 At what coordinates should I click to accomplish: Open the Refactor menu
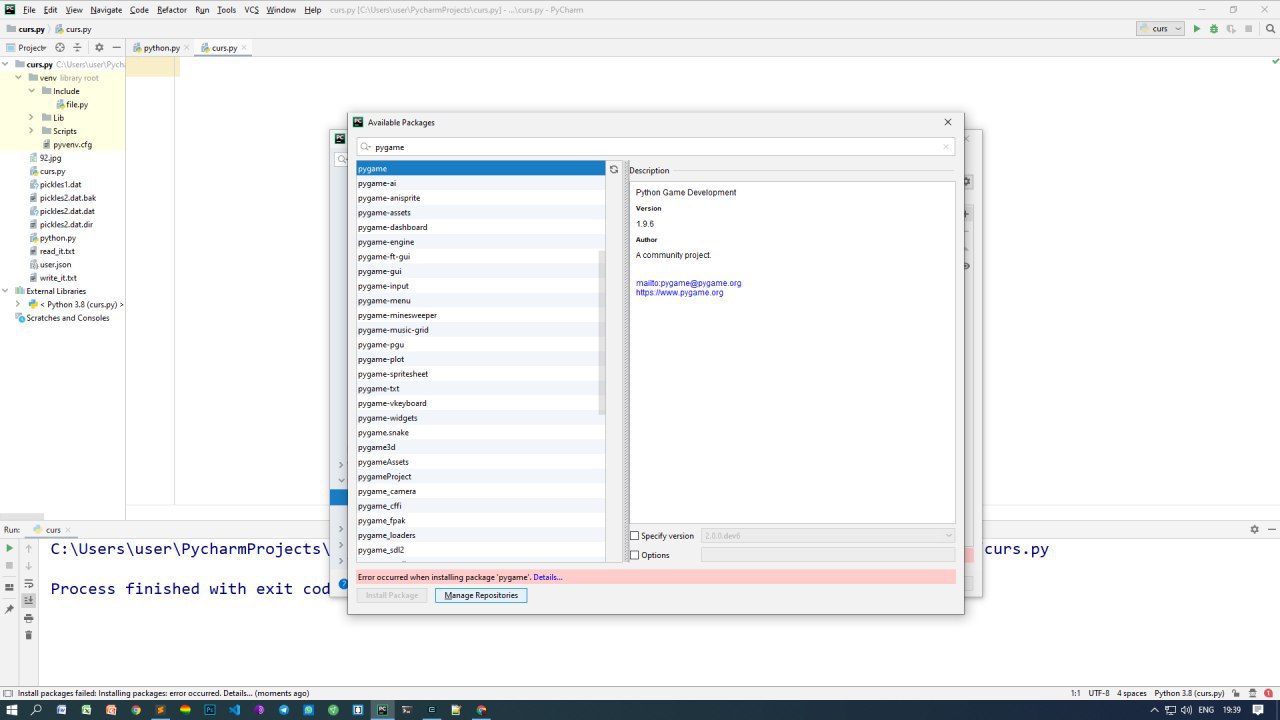pyautogui.click(x=172, y=10)
